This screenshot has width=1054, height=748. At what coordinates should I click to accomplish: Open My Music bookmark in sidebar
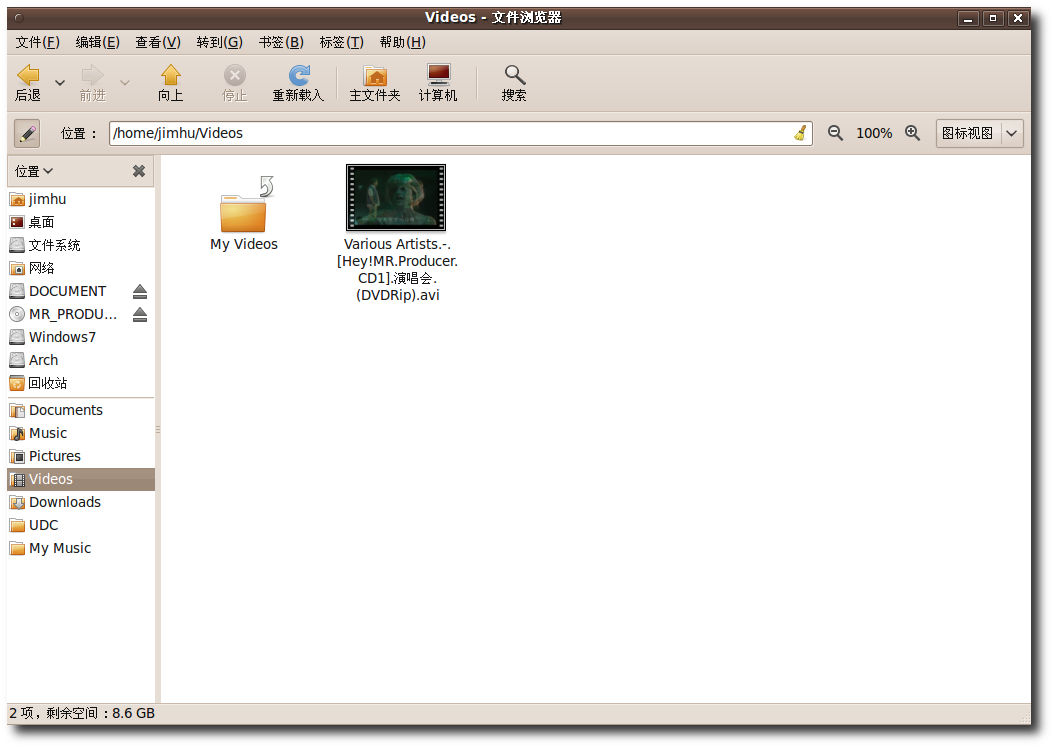tap(81, 548)
